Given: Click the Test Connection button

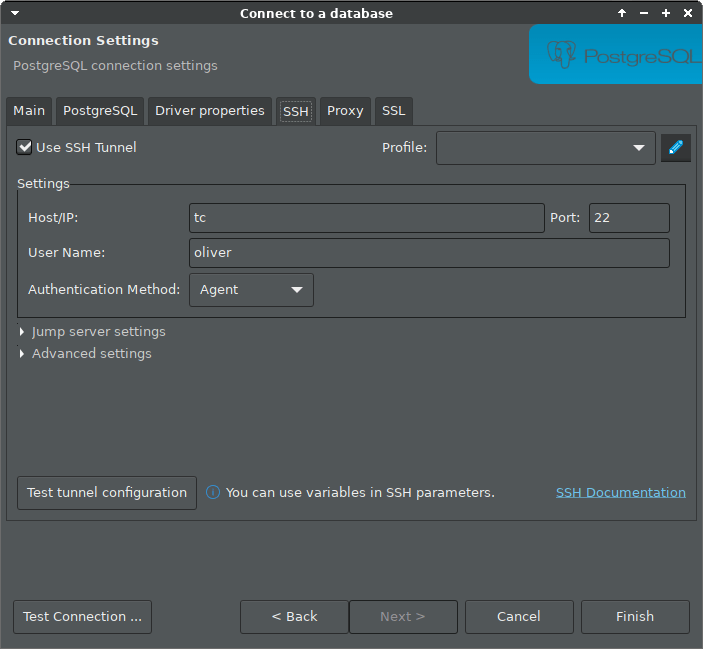Looking at the screenshot, I should coord(82,616).
